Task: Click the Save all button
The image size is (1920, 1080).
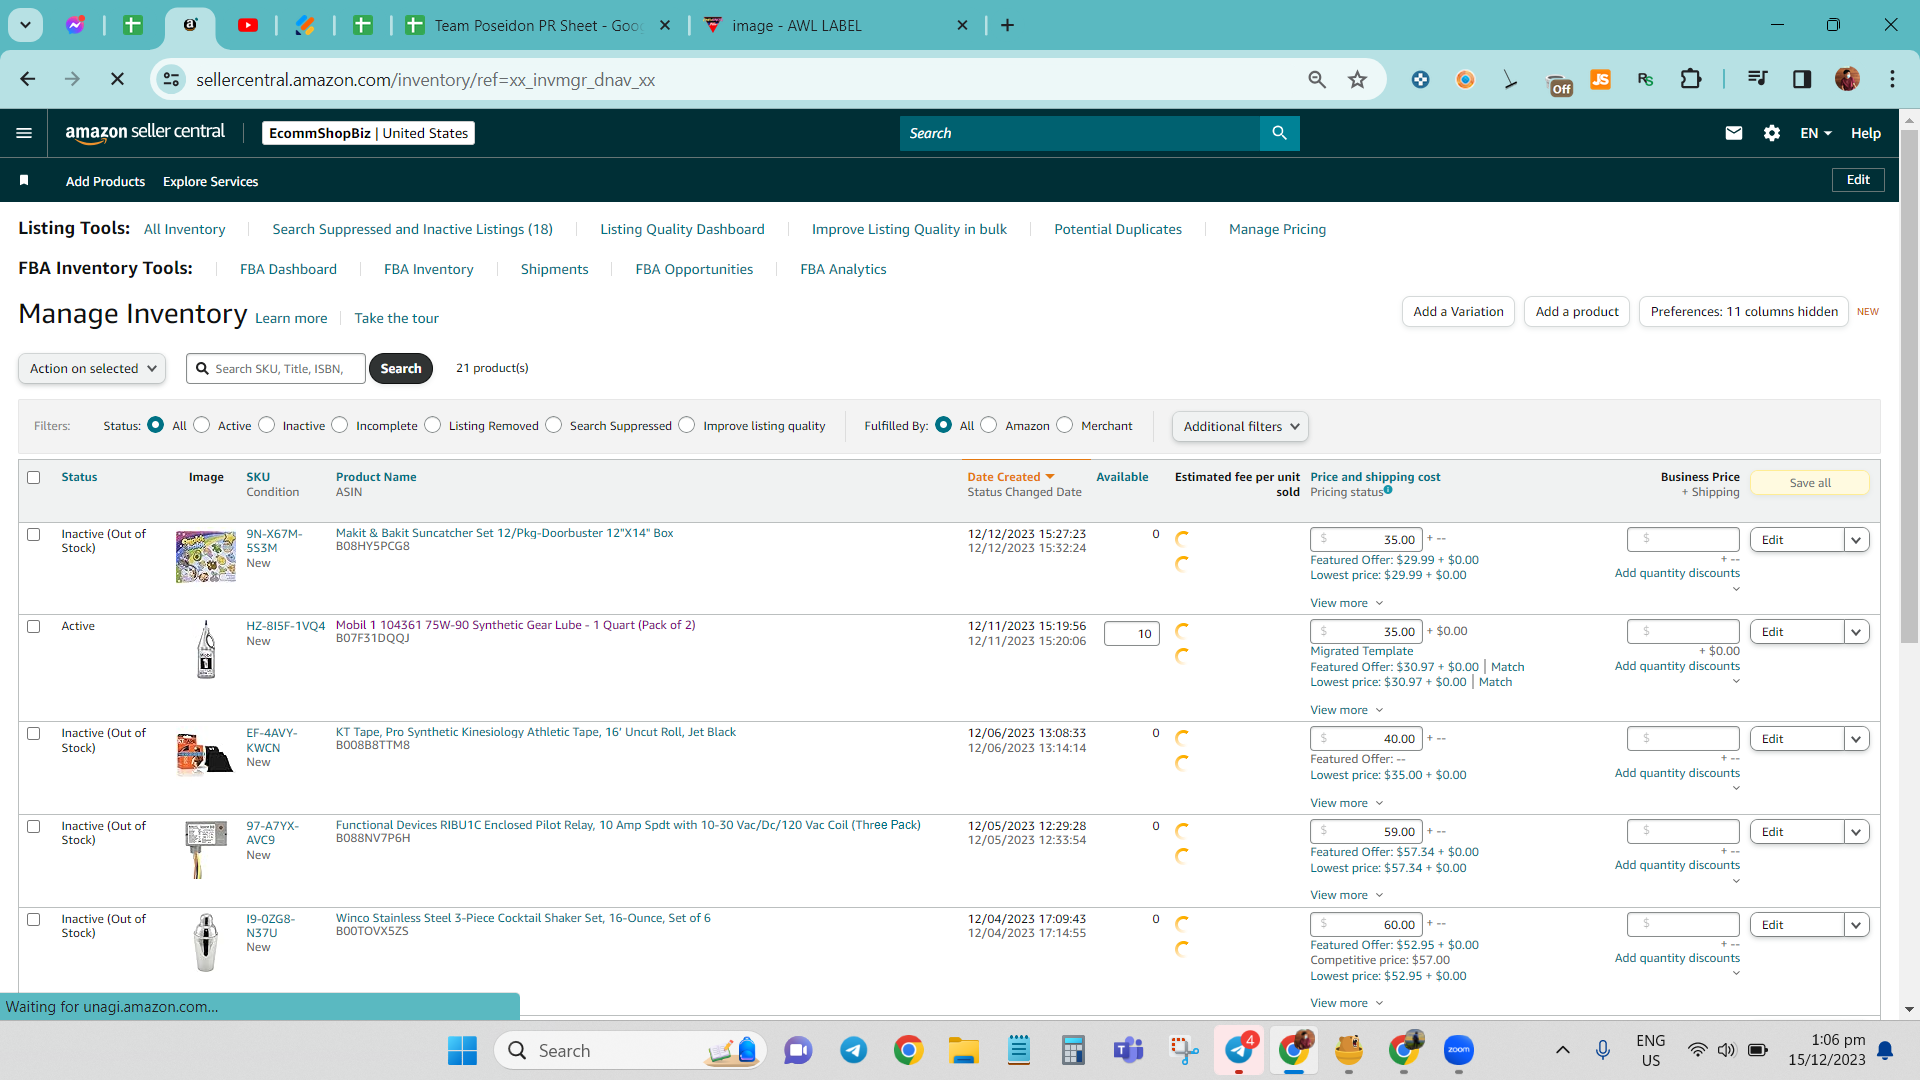Action: click(1810, 483)
